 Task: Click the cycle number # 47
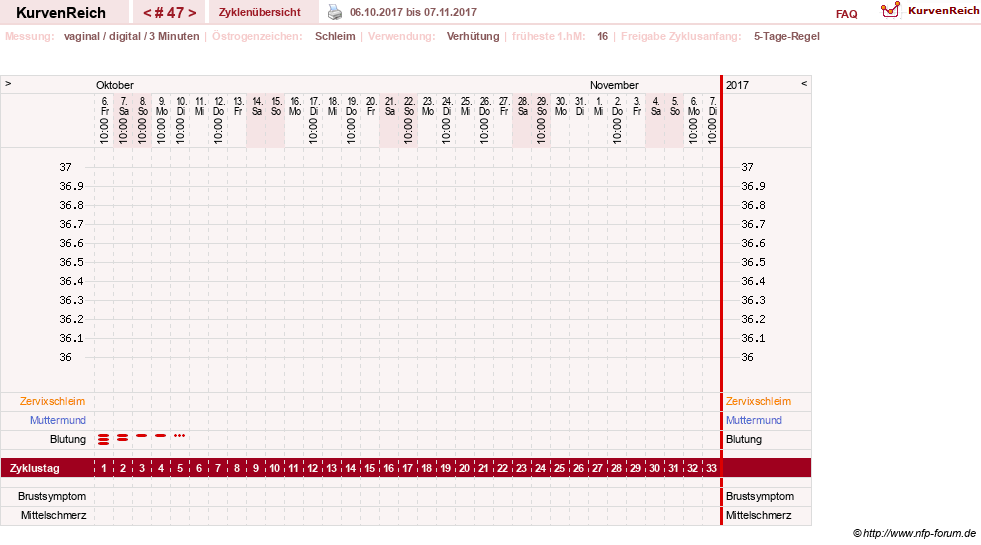[x=169, y=13]
